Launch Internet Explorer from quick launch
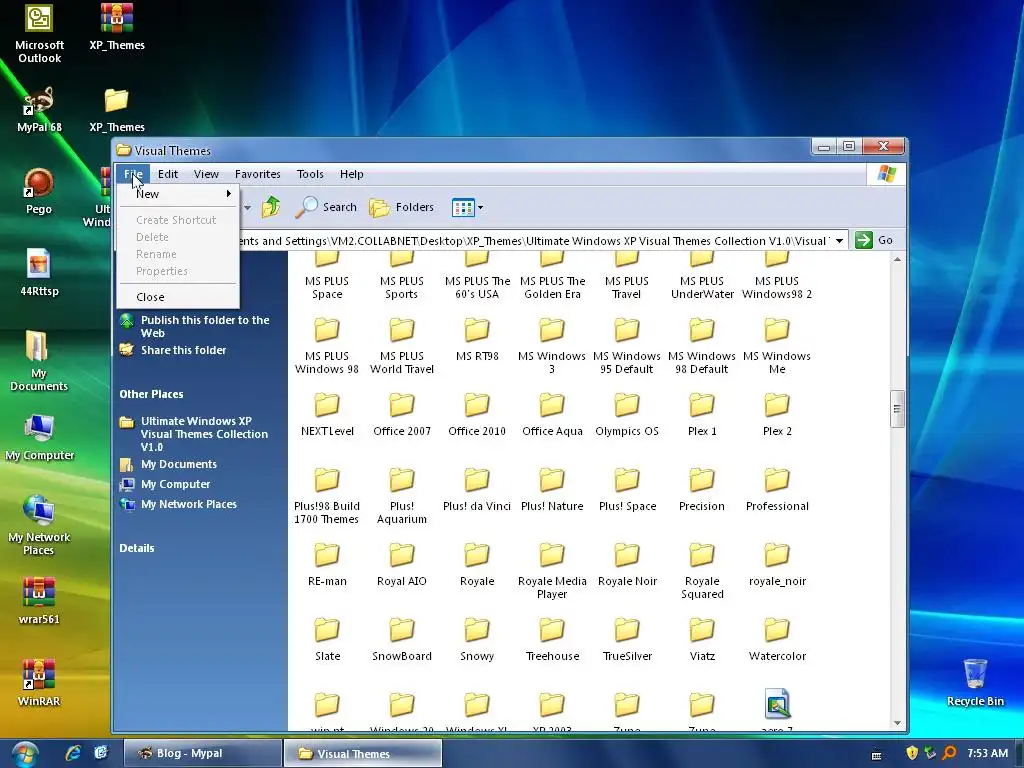The width and height of the screenshot is (1024, 768). click(x=73, y=754)
